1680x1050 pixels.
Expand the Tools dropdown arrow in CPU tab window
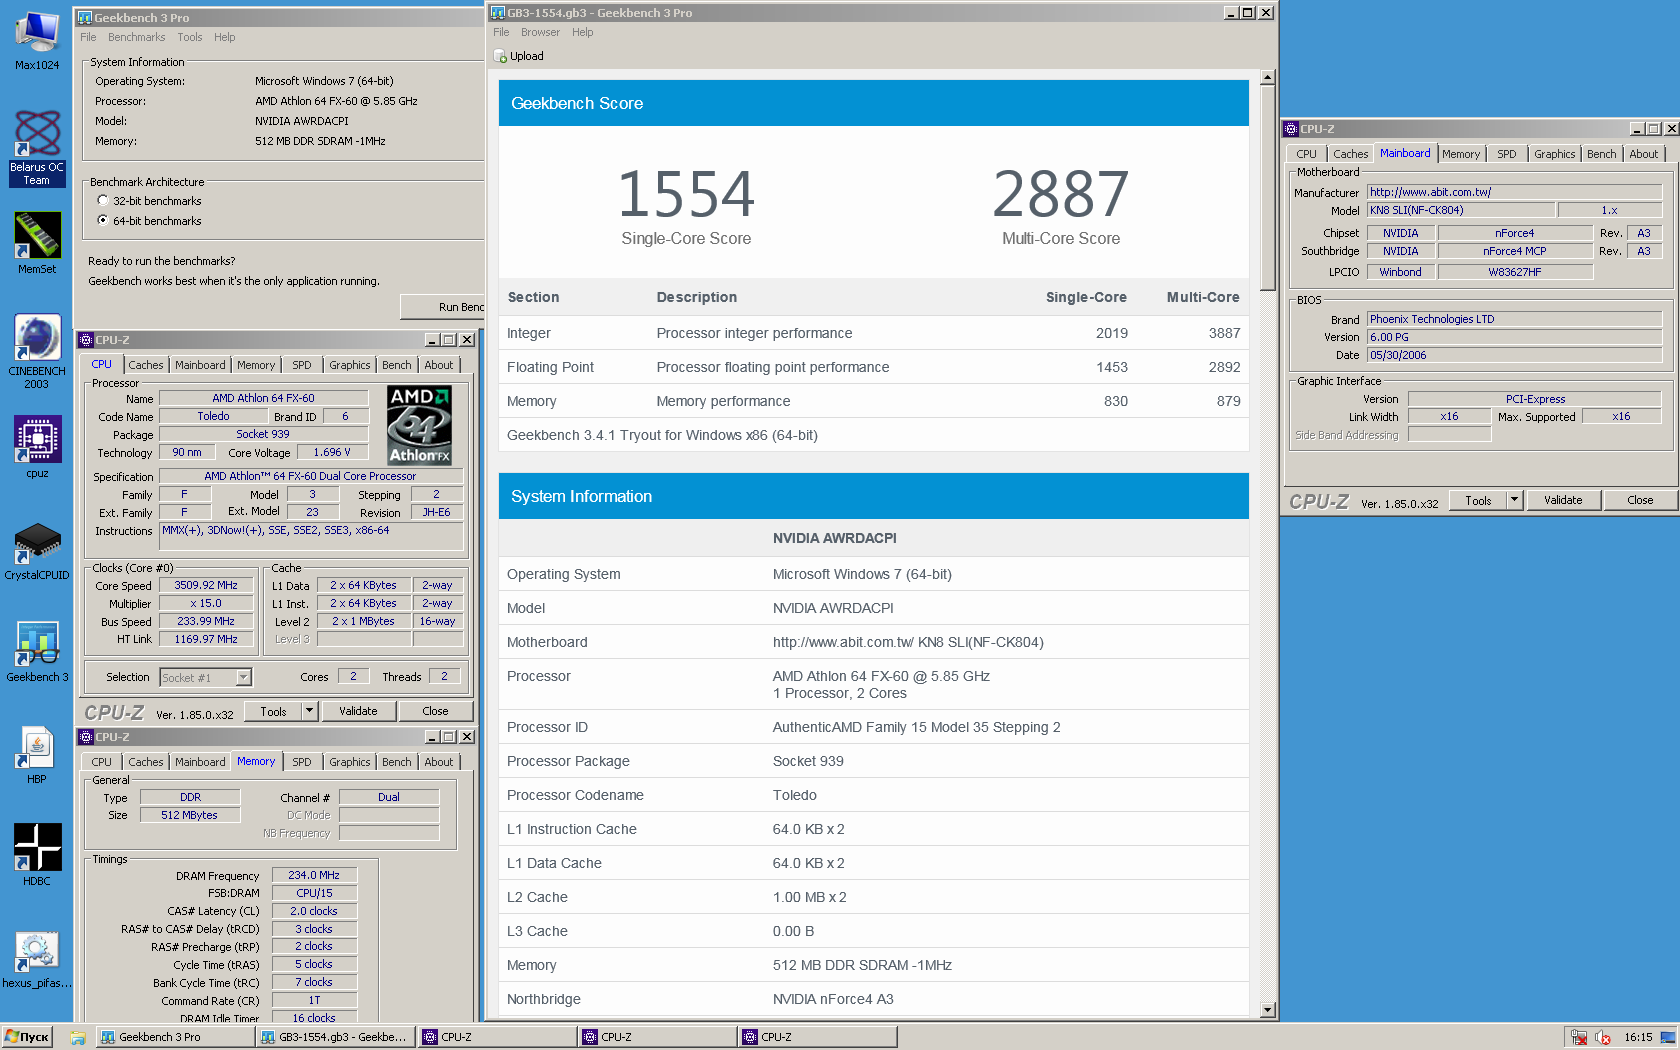(x=309, y=711)
